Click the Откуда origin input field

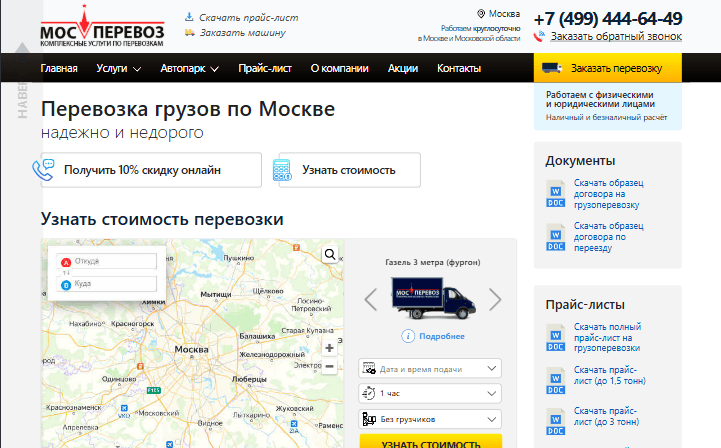[114, 262]
